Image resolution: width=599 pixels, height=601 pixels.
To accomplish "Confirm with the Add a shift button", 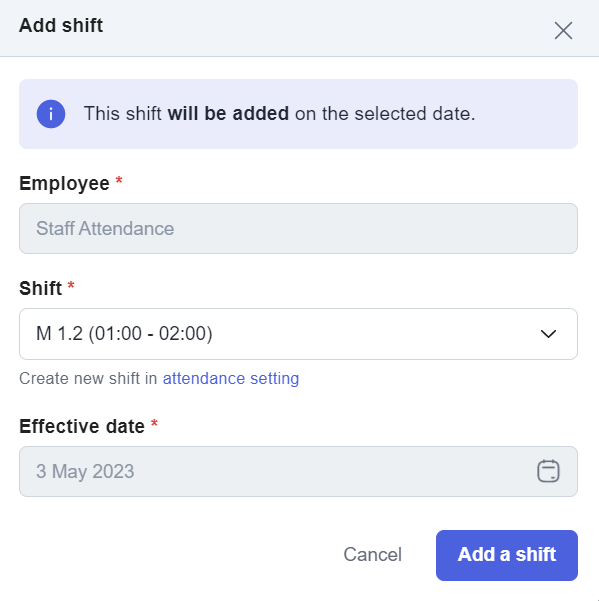I will click(507, 555).
